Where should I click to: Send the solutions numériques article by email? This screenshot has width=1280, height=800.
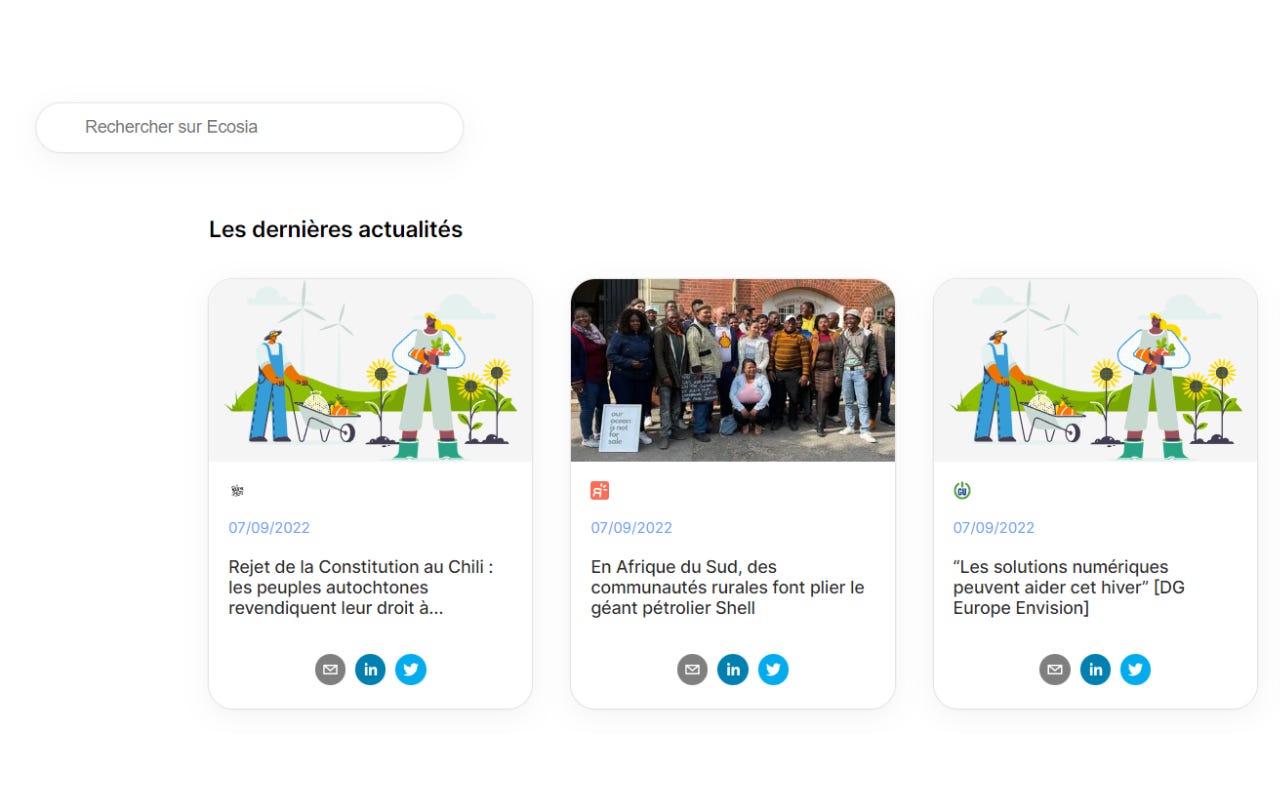(x=1055, y=669)
